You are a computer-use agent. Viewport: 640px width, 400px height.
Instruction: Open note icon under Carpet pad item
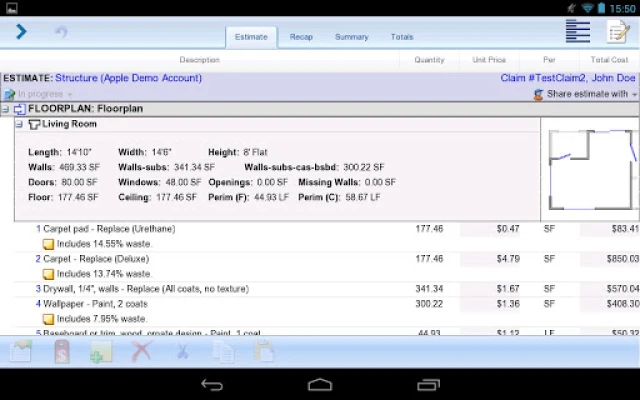pyautogui.click(x=49, y=244)
